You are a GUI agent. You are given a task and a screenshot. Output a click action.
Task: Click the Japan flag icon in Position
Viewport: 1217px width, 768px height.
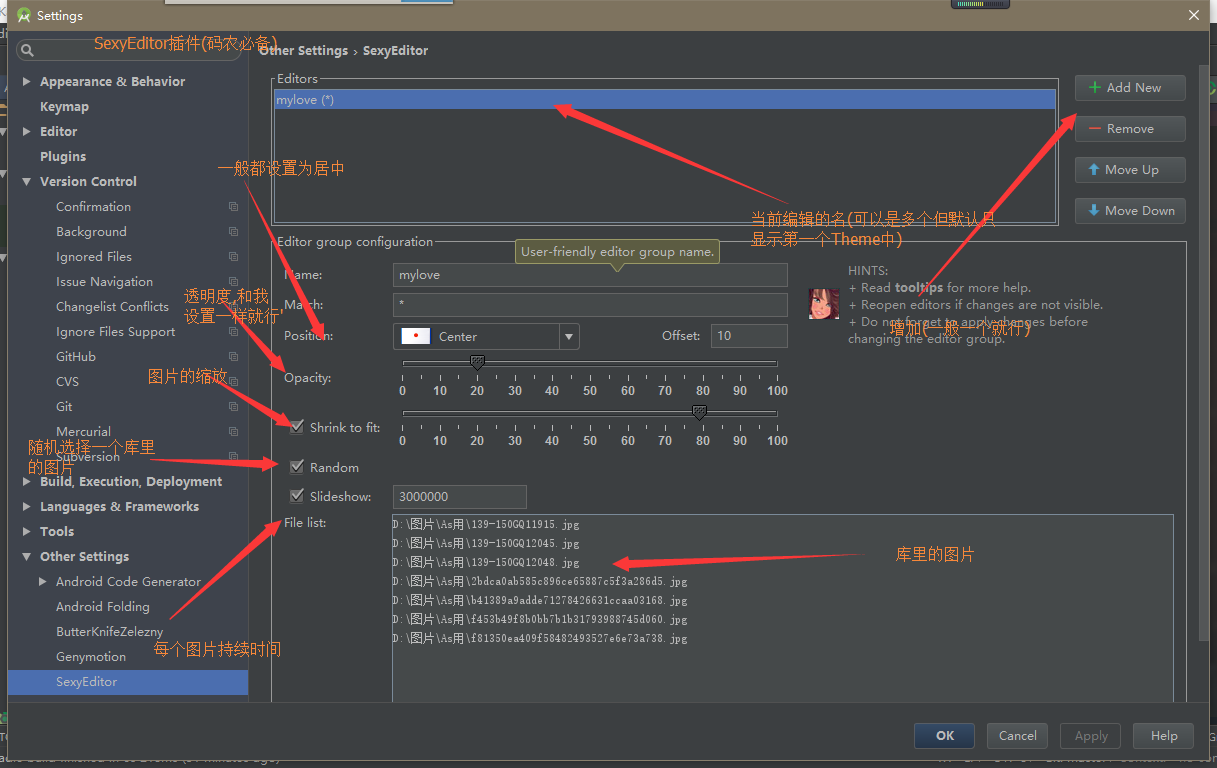[x=415, y=337]
